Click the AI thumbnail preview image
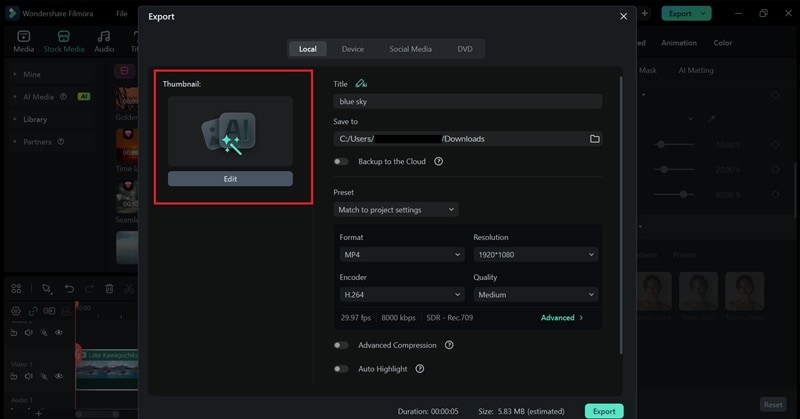The width and height of the screenshot is (800, 419). point(230,131)
